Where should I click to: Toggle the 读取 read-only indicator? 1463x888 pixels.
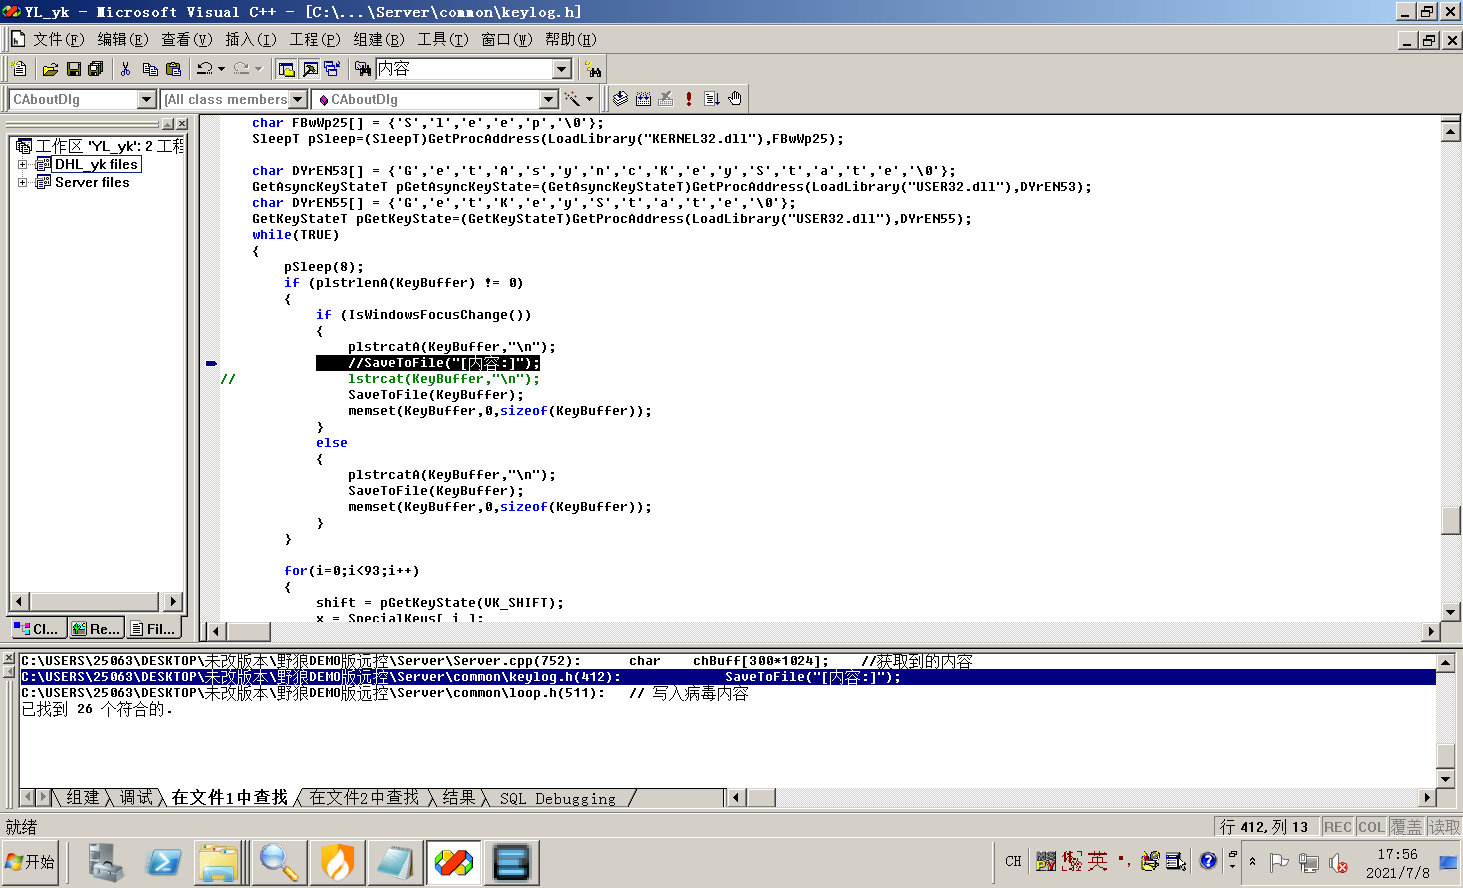click(x=1444, y=827)
